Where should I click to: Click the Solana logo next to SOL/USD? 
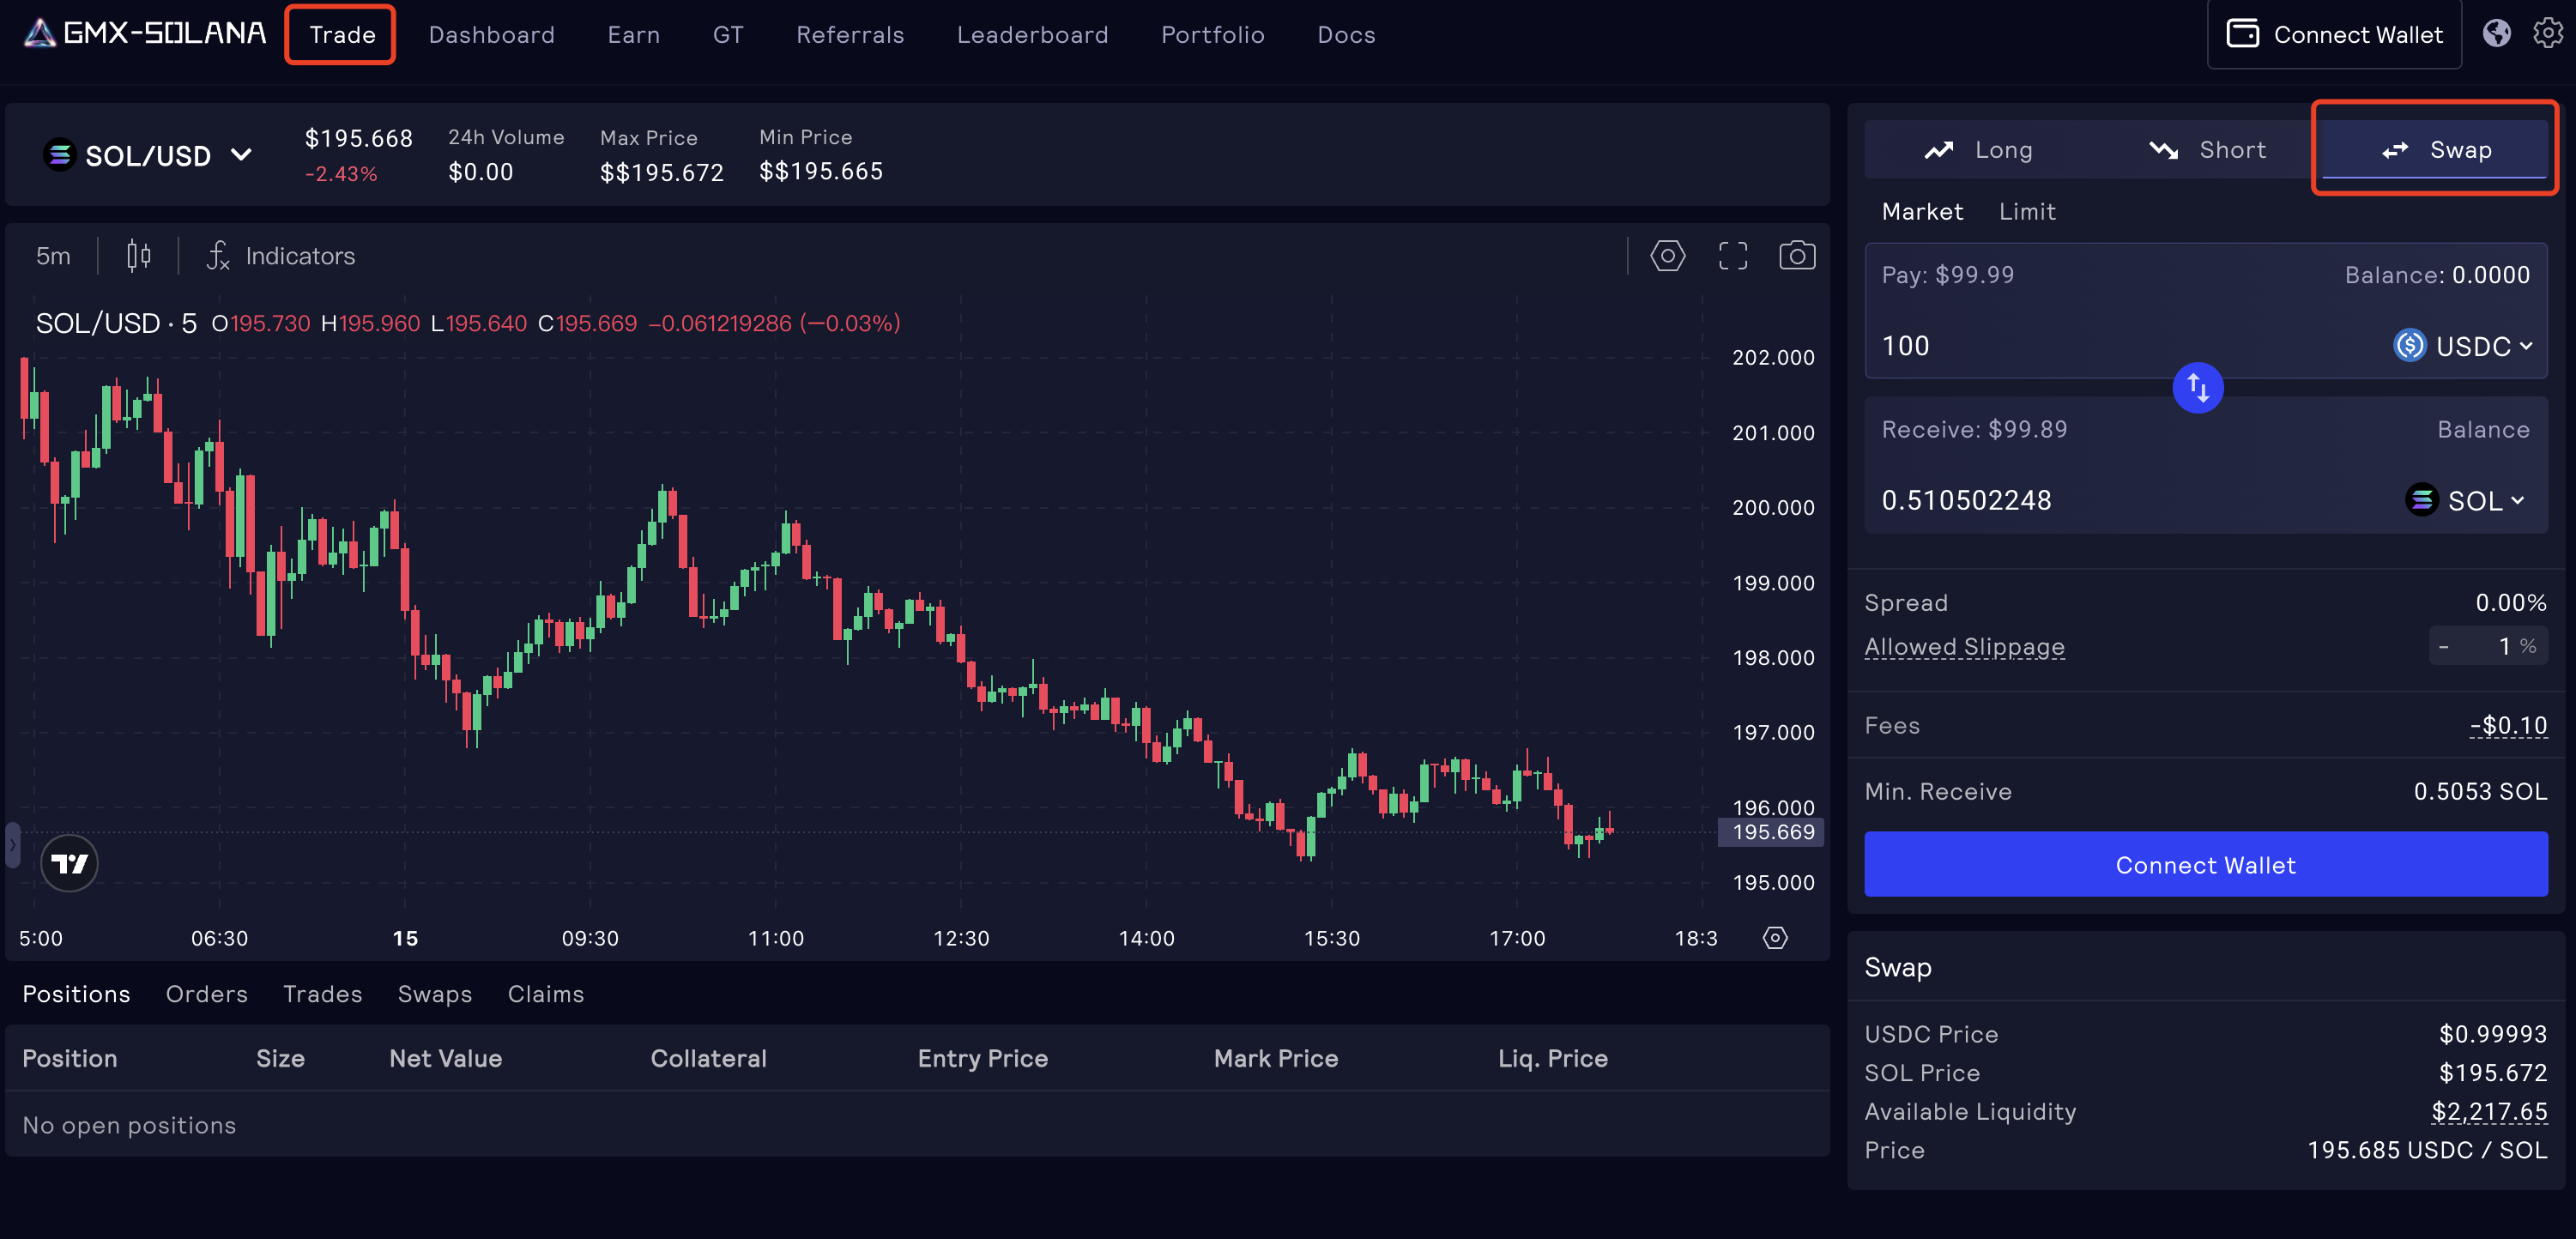pyautogui.click(x=59, y=155)
